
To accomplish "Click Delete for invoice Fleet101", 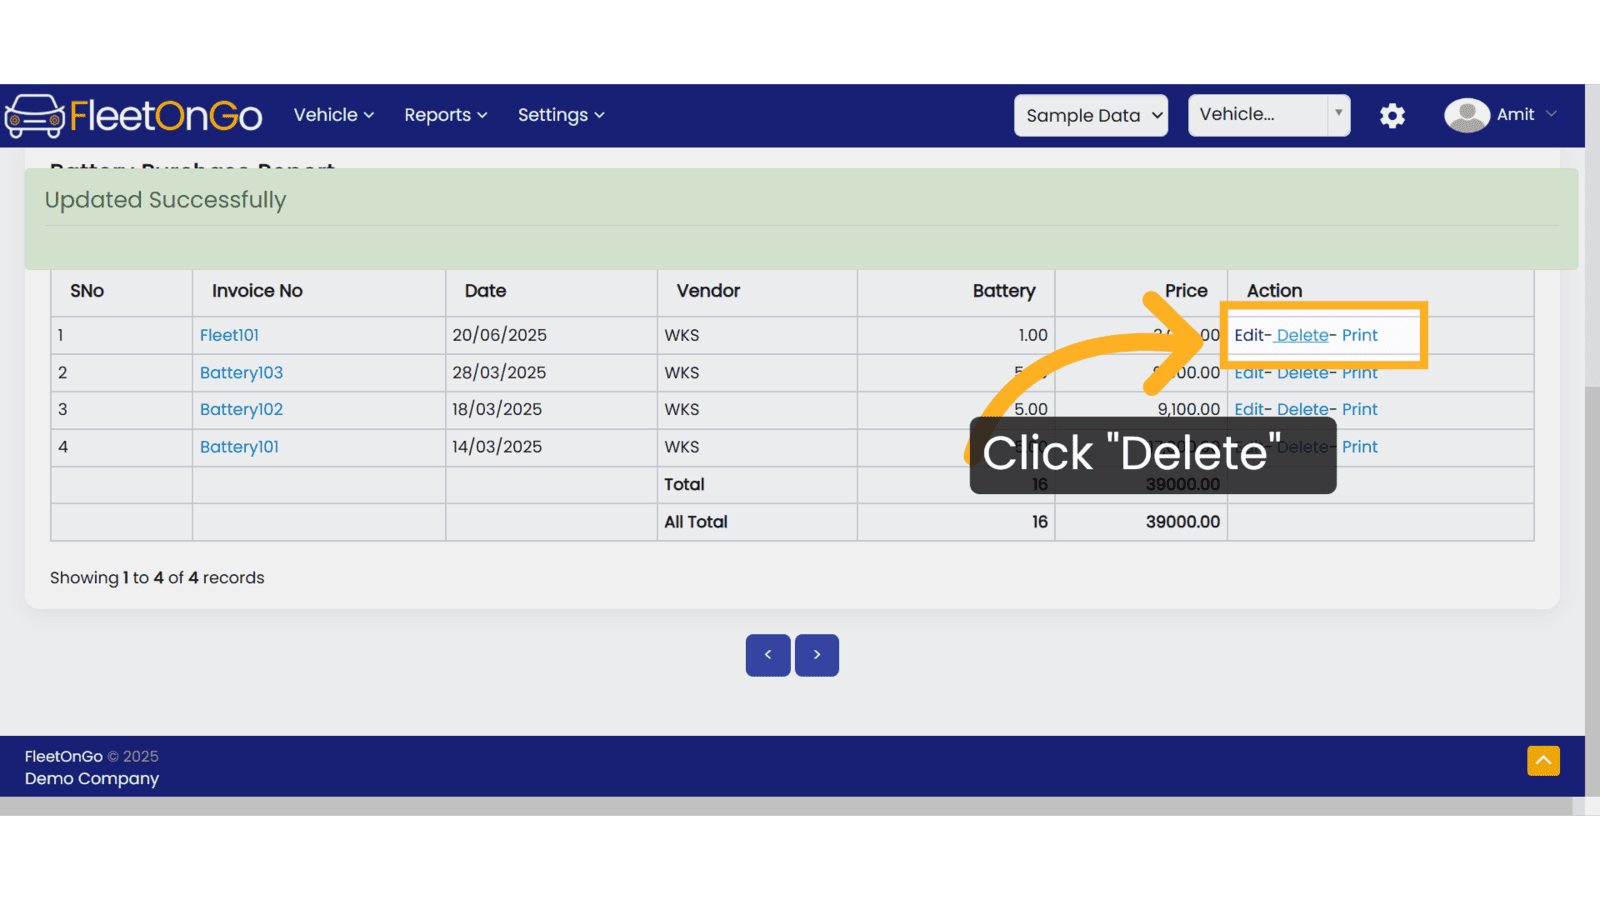I will point(1302,335).
